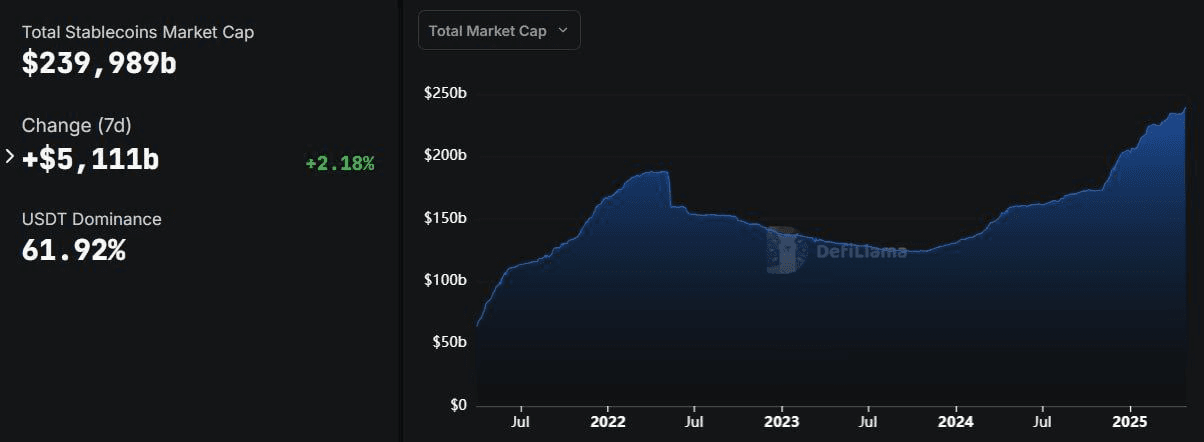Image resolution: width=1204 pixels, height=442 pixels.
Task: Select the $239,989b total market cap value
Action: 99,63
